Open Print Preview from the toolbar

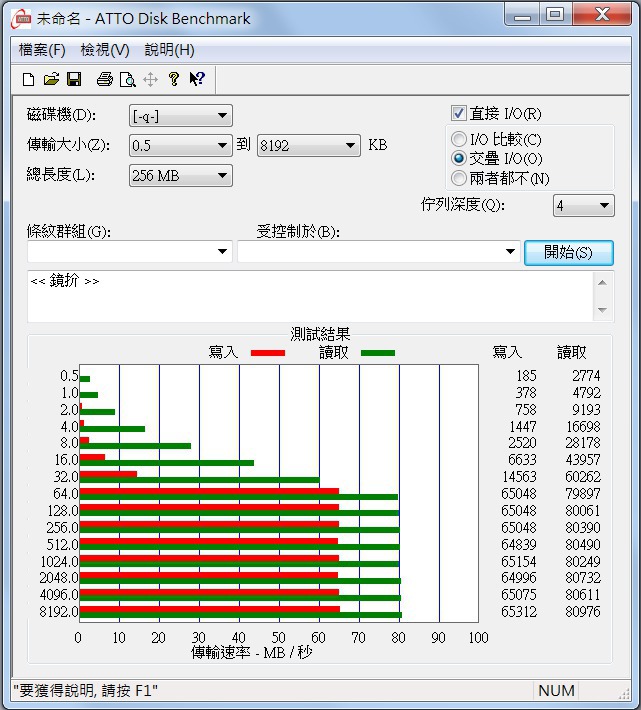pyautogui.click(x=128, y=79)
